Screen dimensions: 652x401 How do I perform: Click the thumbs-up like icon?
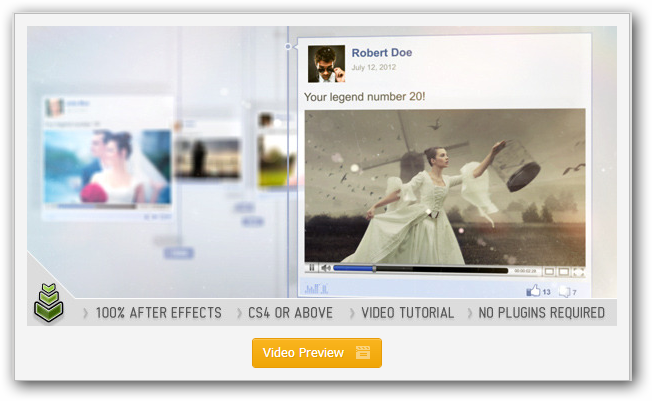pos(533,290)
